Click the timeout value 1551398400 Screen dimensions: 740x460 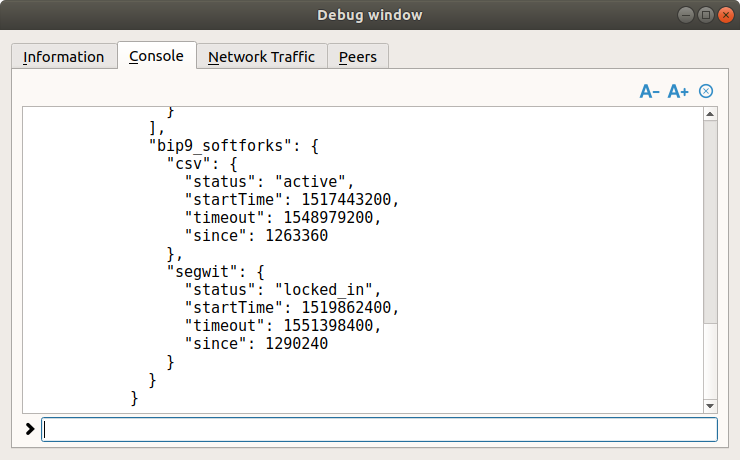(x=328, y=326)
